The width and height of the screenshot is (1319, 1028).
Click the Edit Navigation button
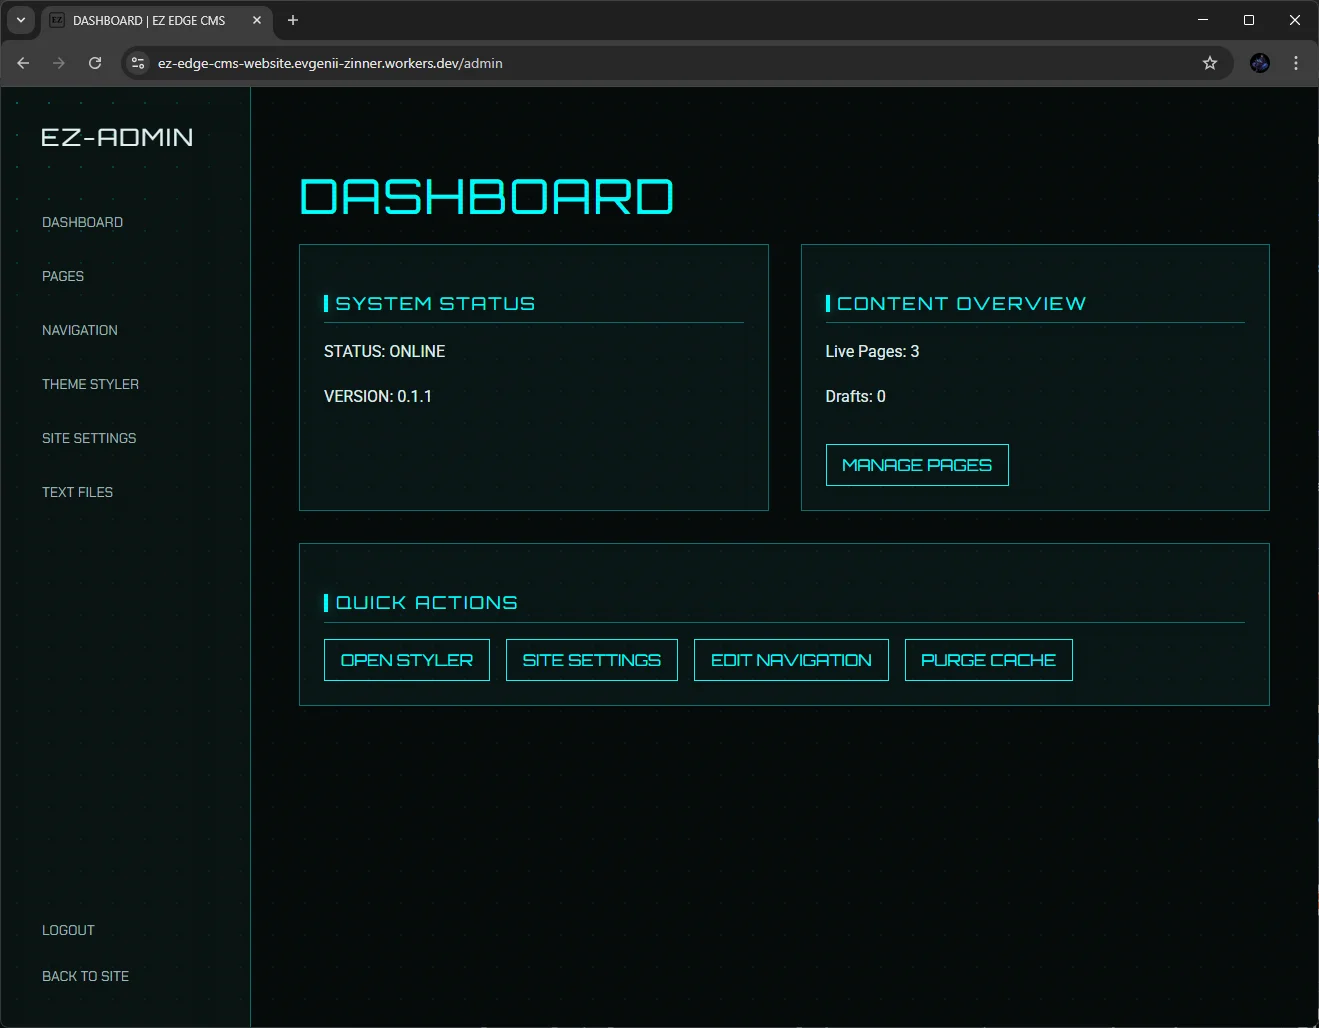pyautogui.click(x=791, y=660)
